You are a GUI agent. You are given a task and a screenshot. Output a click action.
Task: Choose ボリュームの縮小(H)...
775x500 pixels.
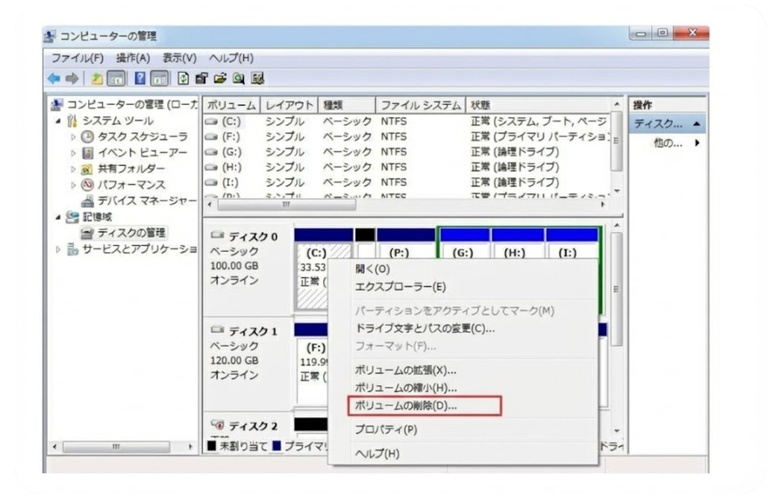(464, 388)
